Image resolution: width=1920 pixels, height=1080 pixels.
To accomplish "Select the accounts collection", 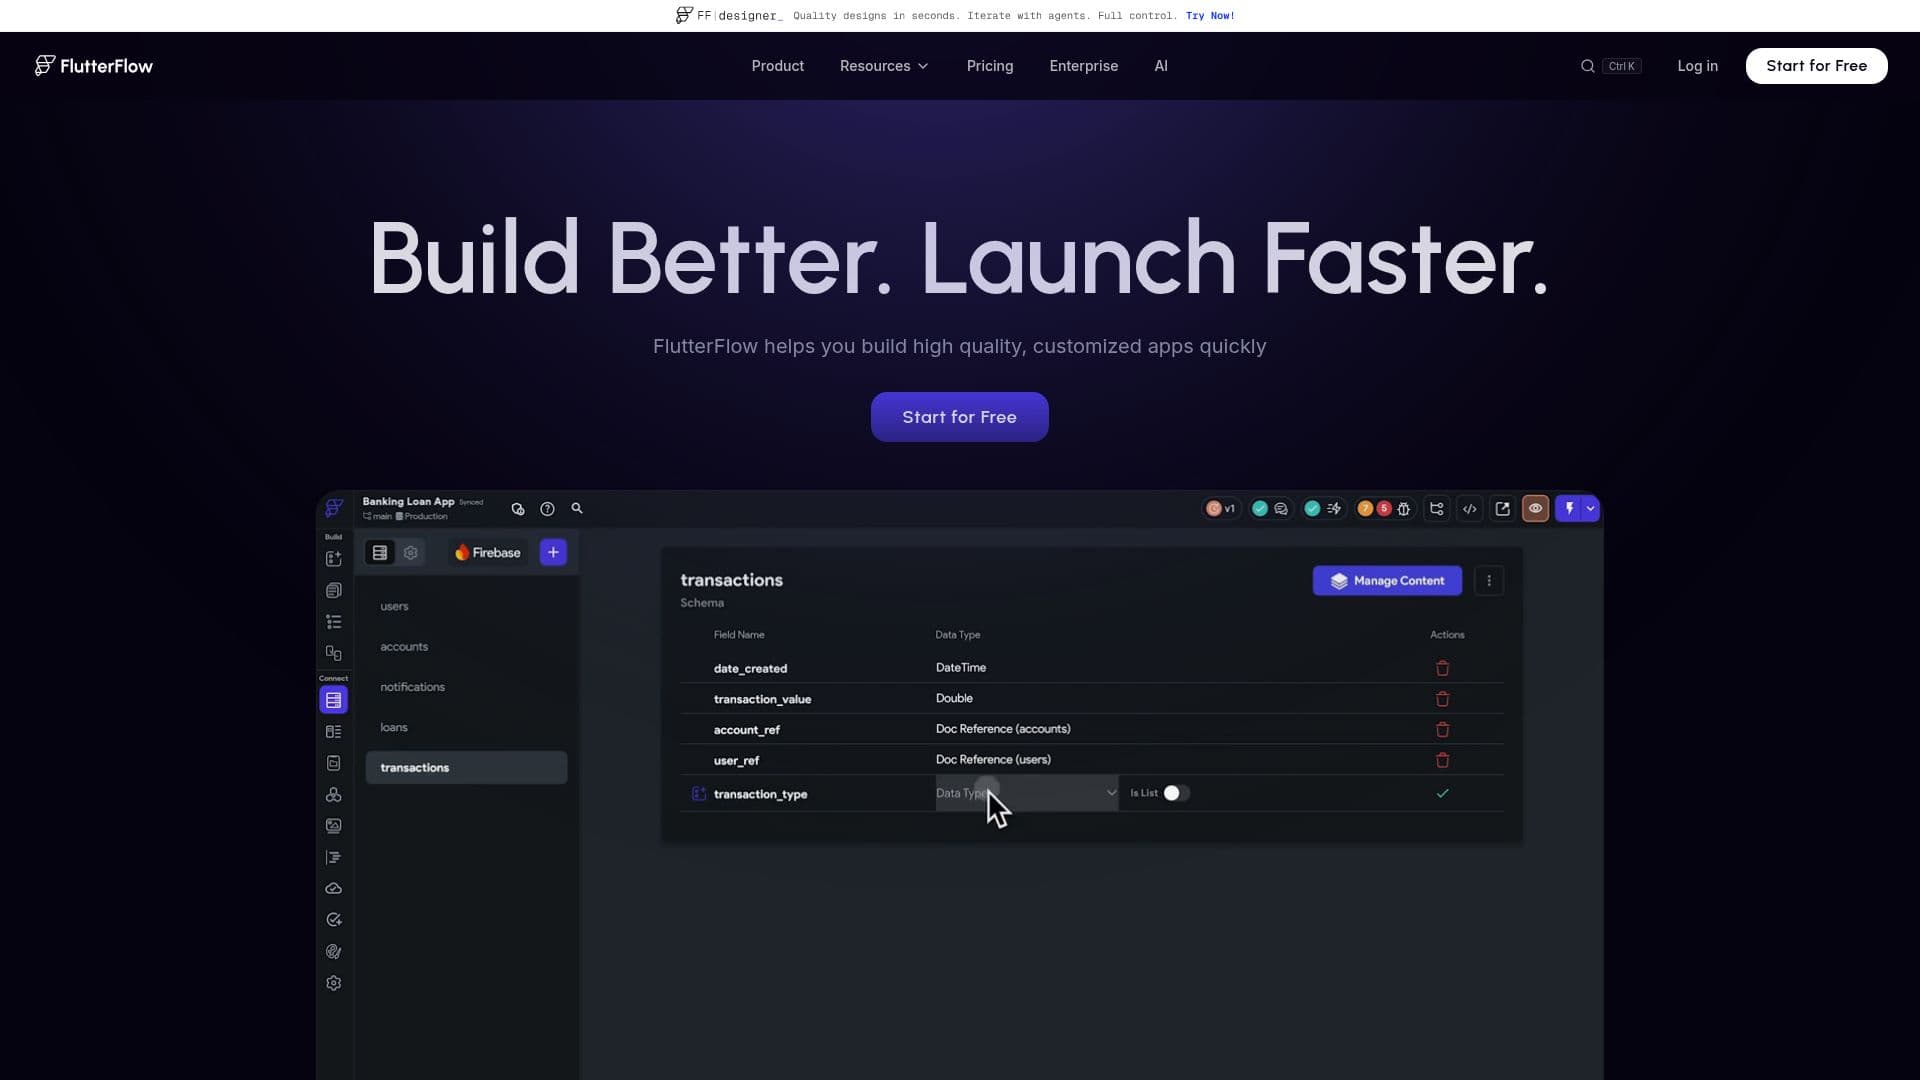I will (x=404, y=647).
